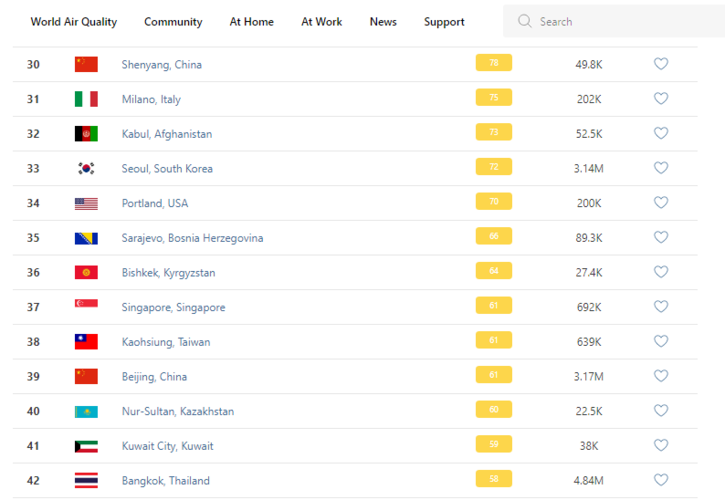Open Singapore, Singapore air quality page
725x500 pixels.
[x=173, y=307]
